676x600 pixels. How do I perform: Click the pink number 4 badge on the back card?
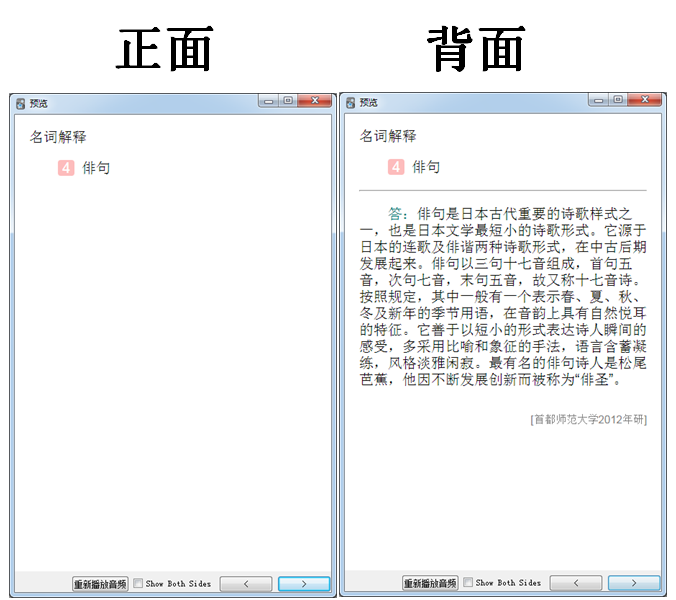396,167
